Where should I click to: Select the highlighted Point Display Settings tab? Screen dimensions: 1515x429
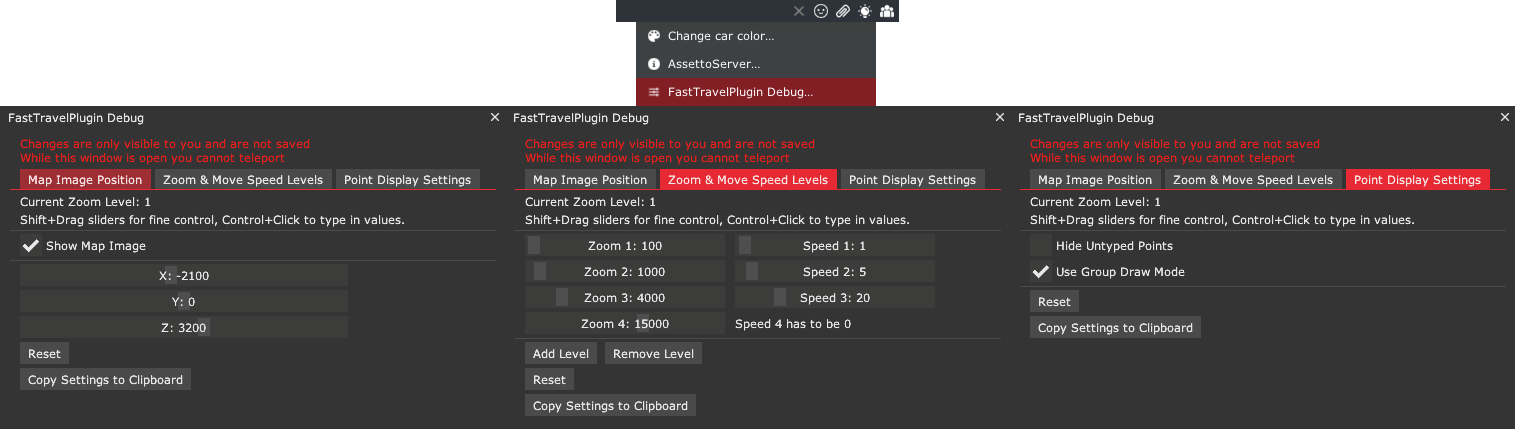click(x=1417, y=180)
